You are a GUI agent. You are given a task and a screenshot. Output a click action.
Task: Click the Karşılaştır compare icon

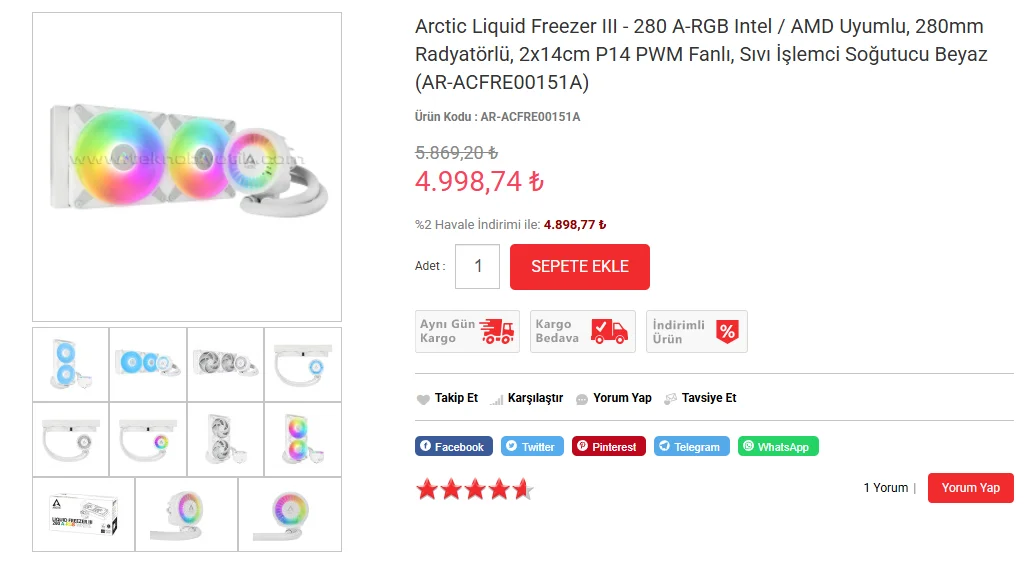[x=496, y=399]
